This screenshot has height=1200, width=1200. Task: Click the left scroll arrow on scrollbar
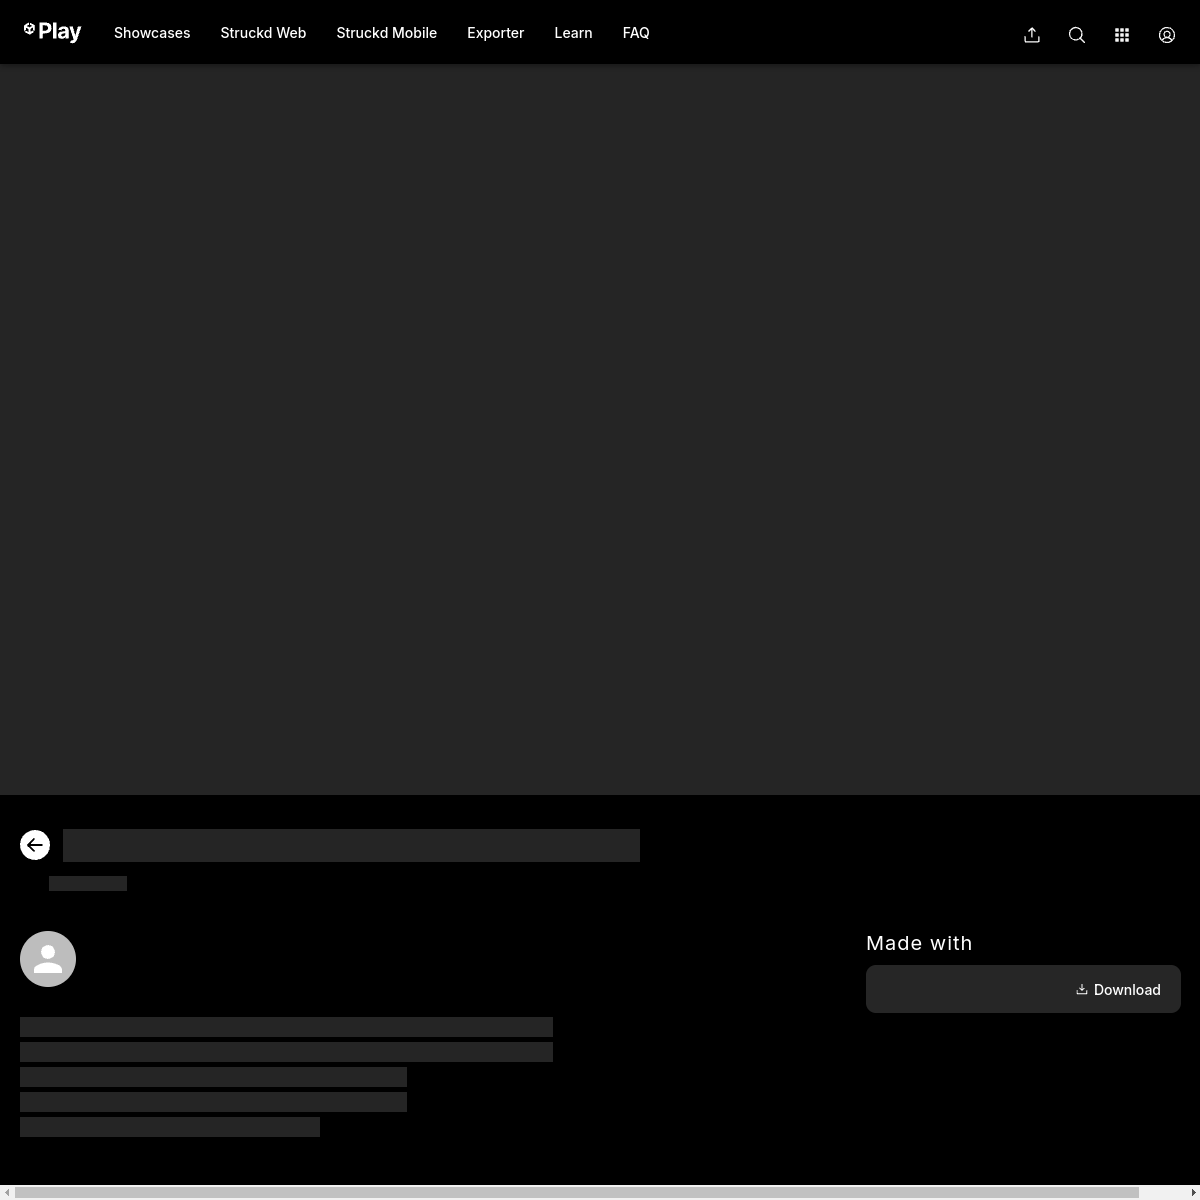(x=6, y=1192)
